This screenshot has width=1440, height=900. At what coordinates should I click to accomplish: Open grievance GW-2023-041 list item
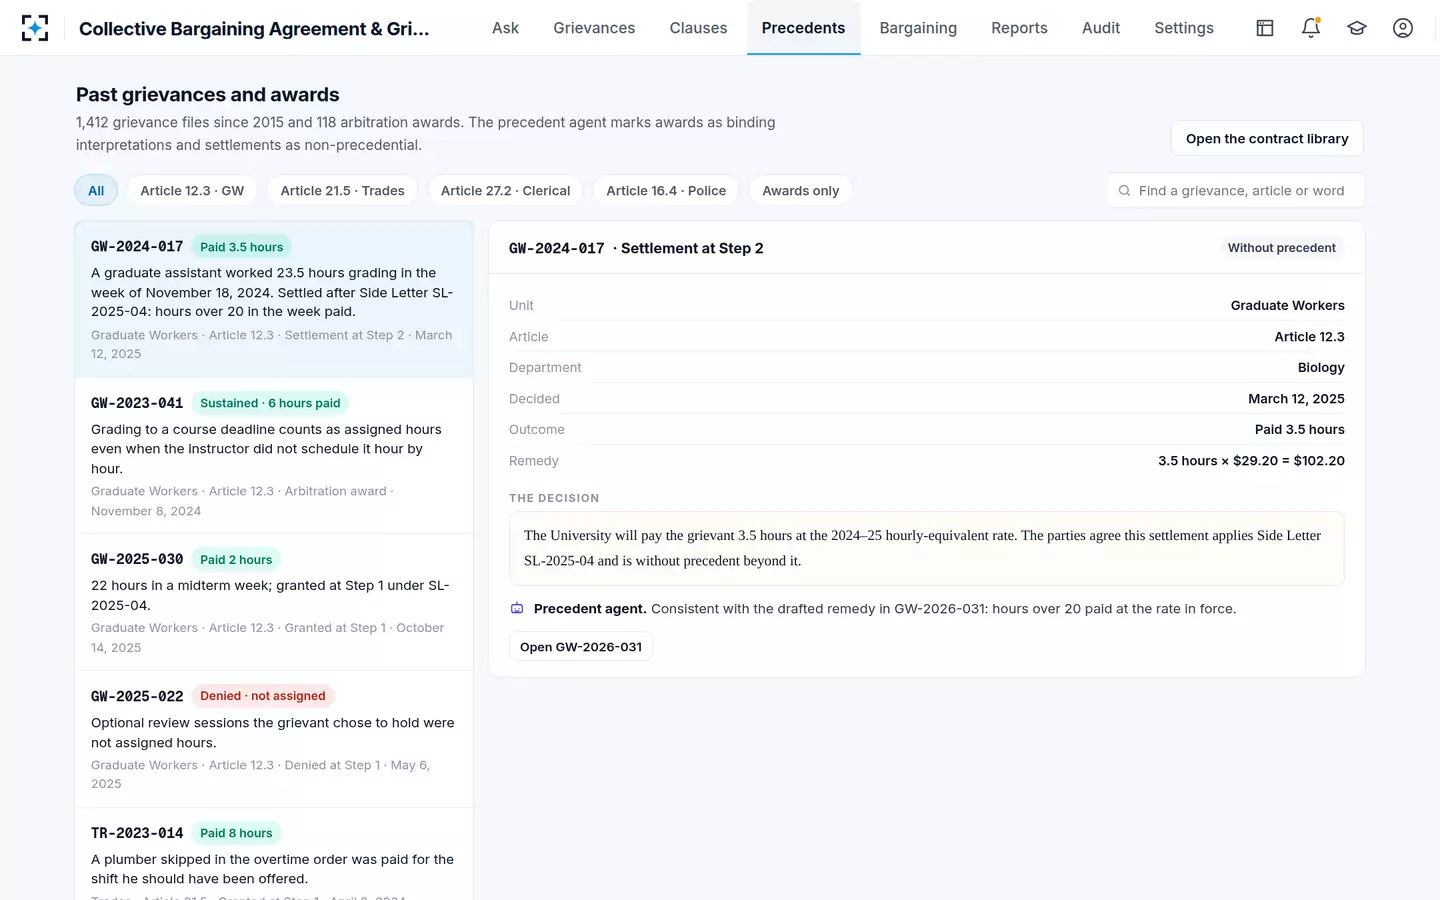coord(274,456)
